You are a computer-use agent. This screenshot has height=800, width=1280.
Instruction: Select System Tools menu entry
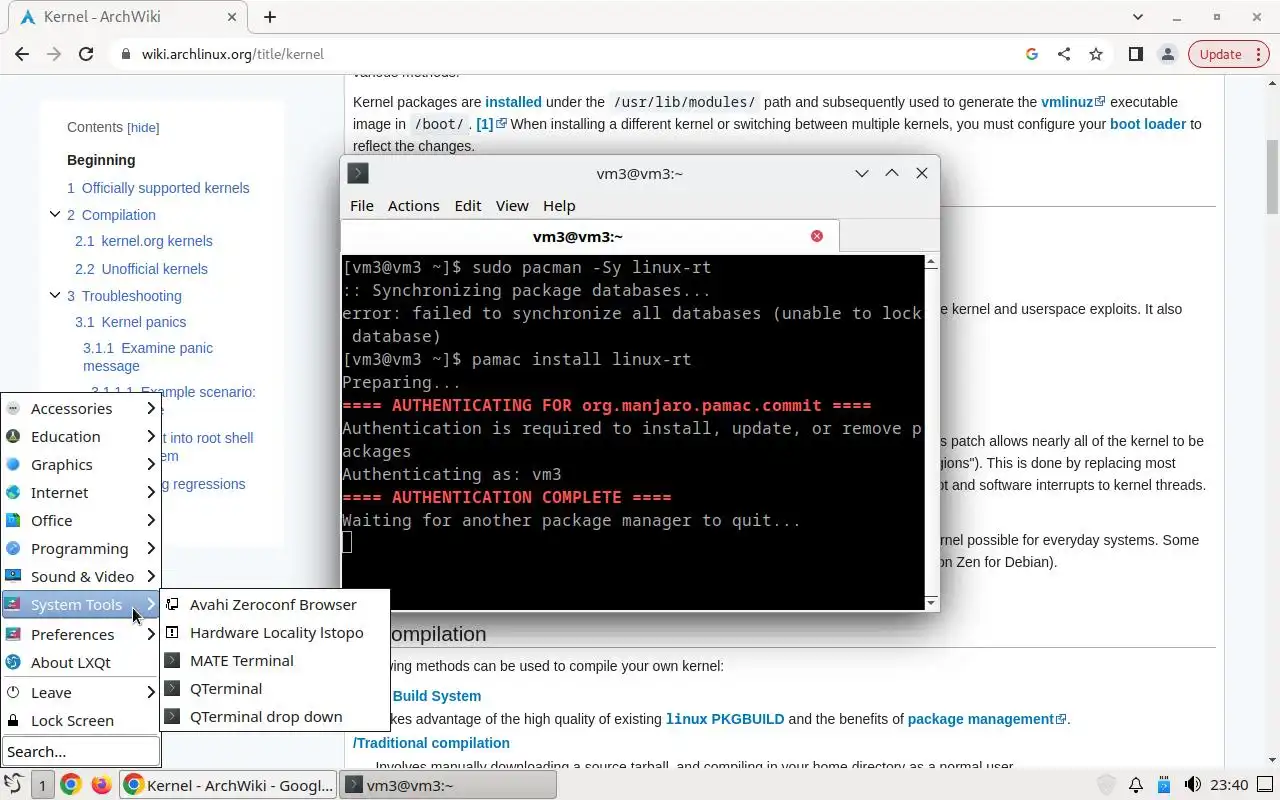click(x=80, y=604)
